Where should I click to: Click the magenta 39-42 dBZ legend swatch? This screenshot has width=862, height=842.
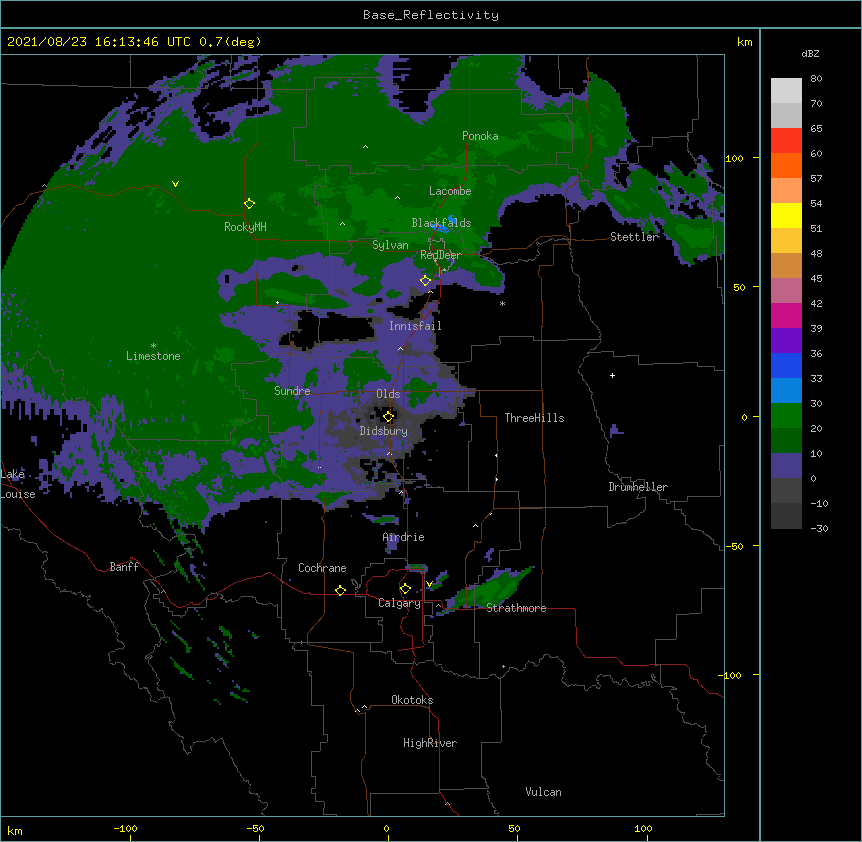(786, 316)
